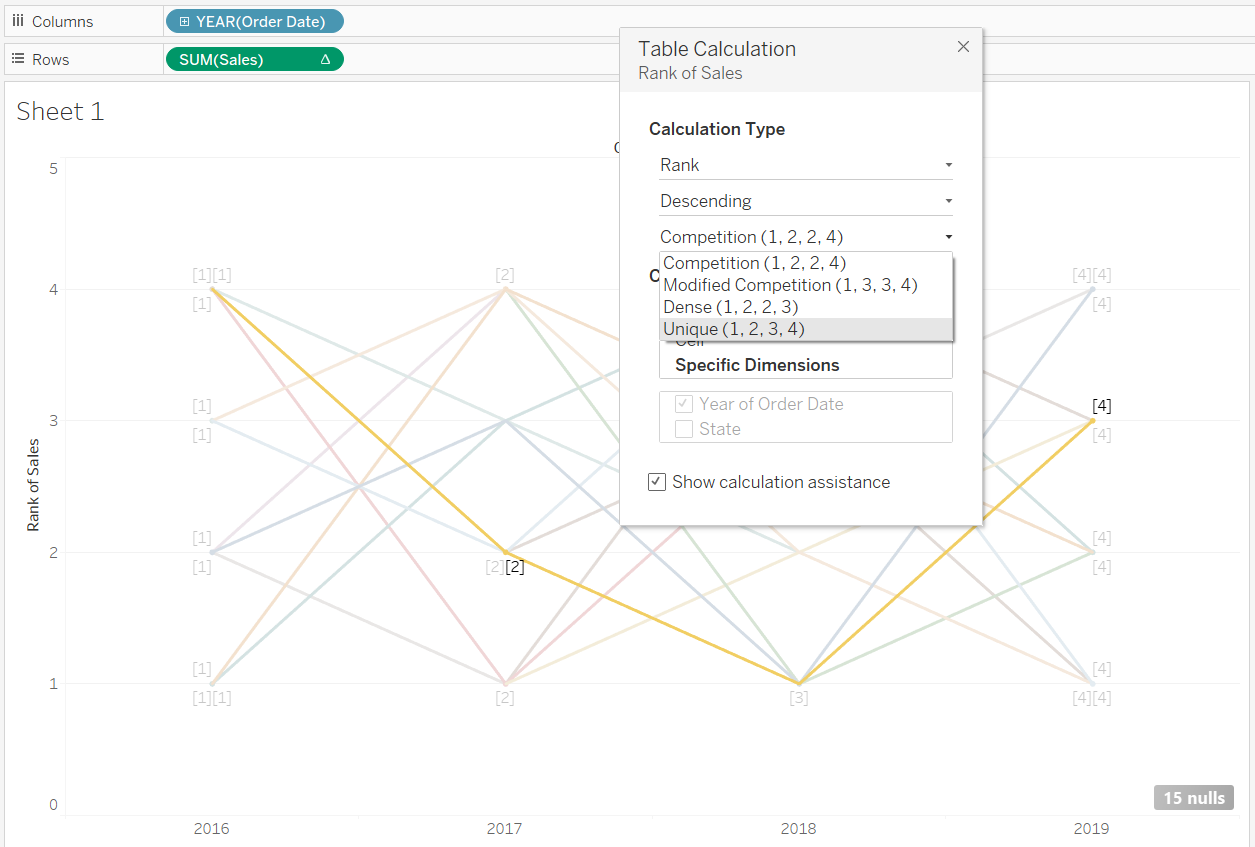Choose Dense (1, 2, 2, 3) option
The width and height of the screenshot is (1255, 847).
tap(806, 307)
